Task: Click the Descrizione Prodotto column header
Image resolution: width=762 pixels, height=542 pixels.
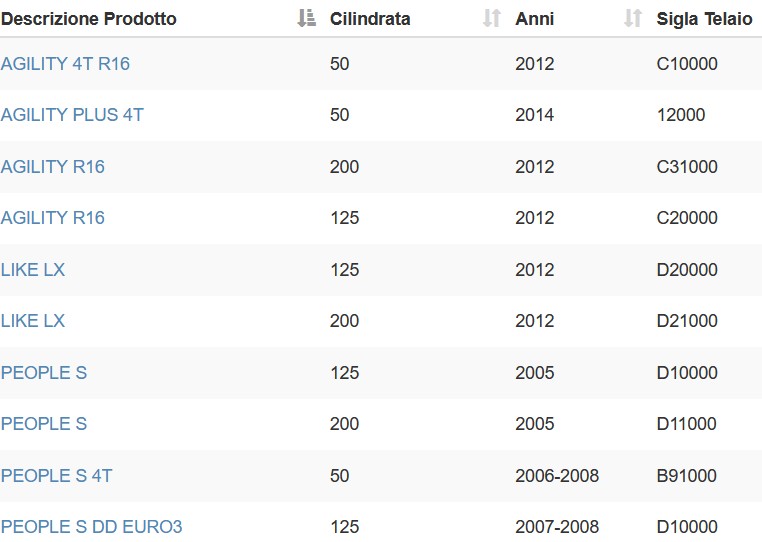Action: 88,19
